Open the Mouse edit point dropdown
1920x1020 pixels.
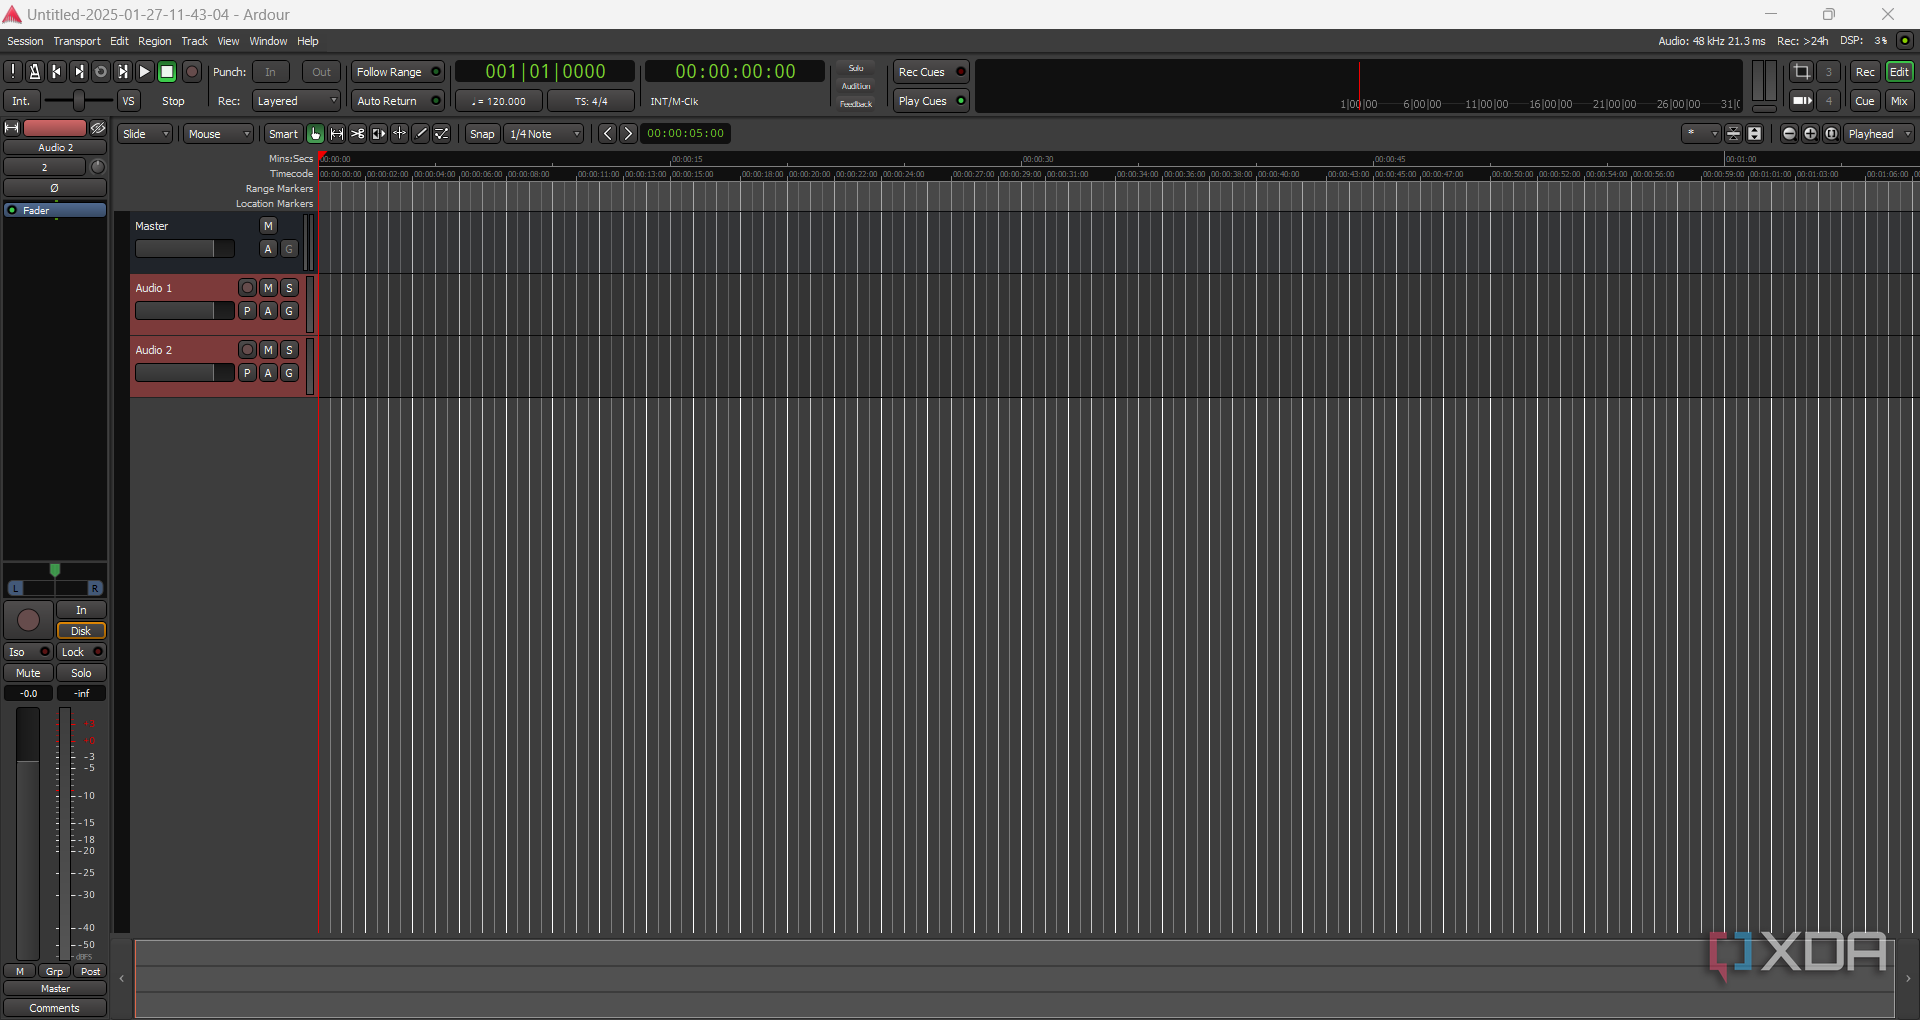click(x=218, y=134)
